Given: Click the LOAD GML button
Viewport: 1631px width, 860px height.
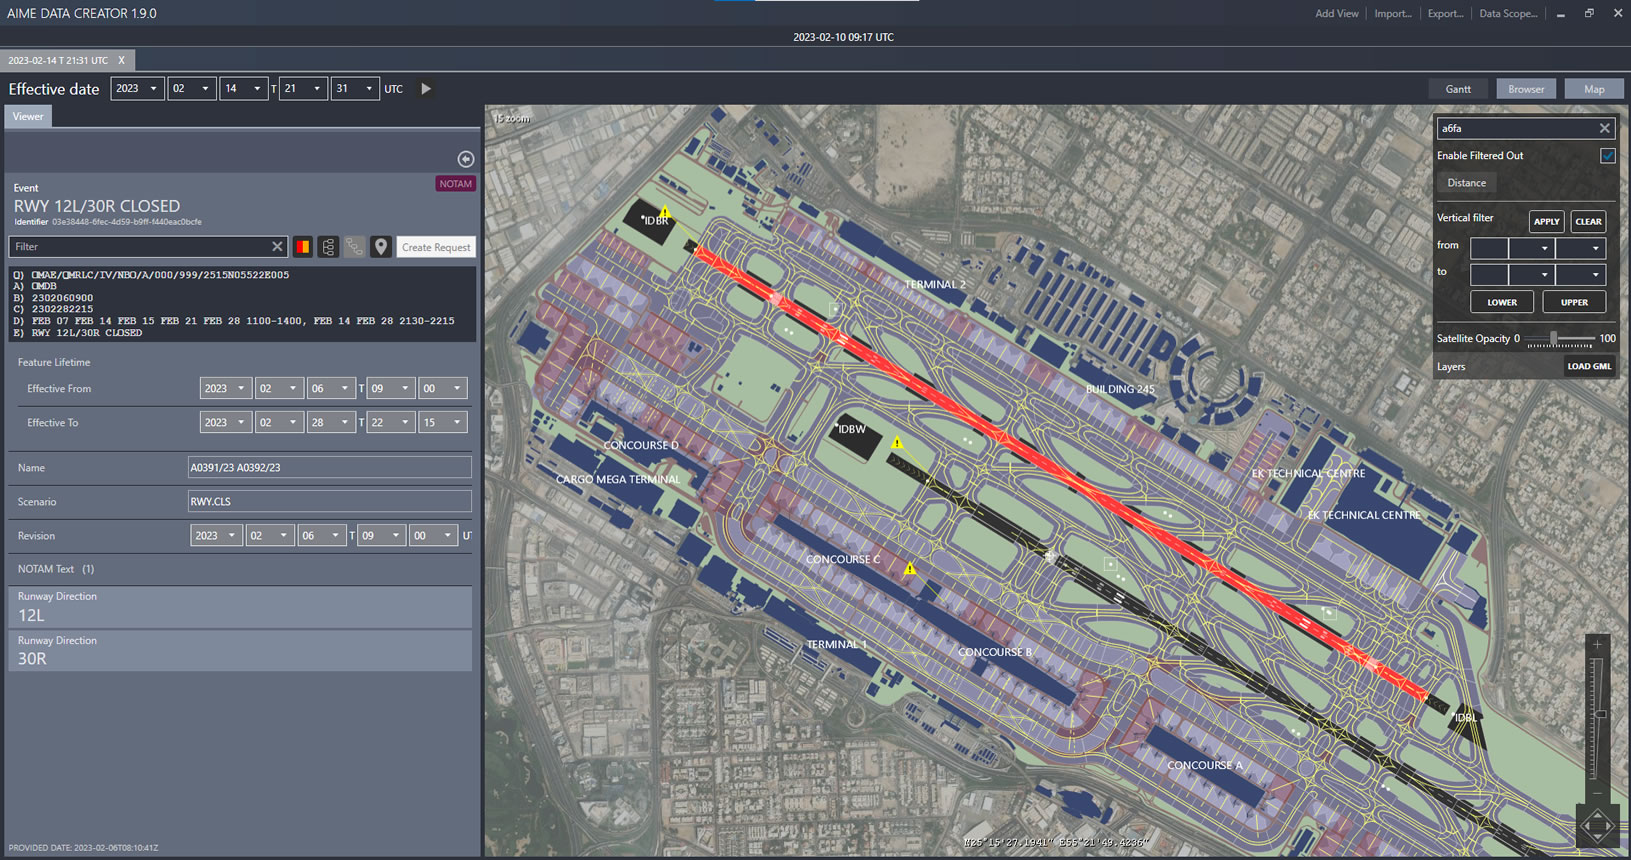Looking at the screenshot, I should coord(1588,366).
